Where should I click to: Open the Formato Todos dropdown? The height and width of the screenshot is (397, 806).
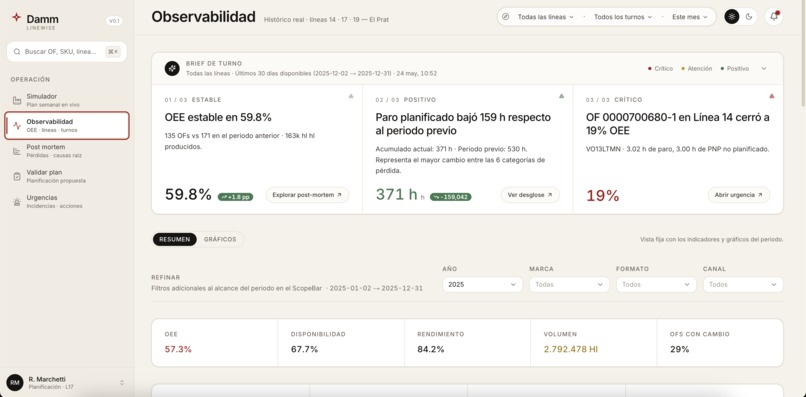(656, 284)
